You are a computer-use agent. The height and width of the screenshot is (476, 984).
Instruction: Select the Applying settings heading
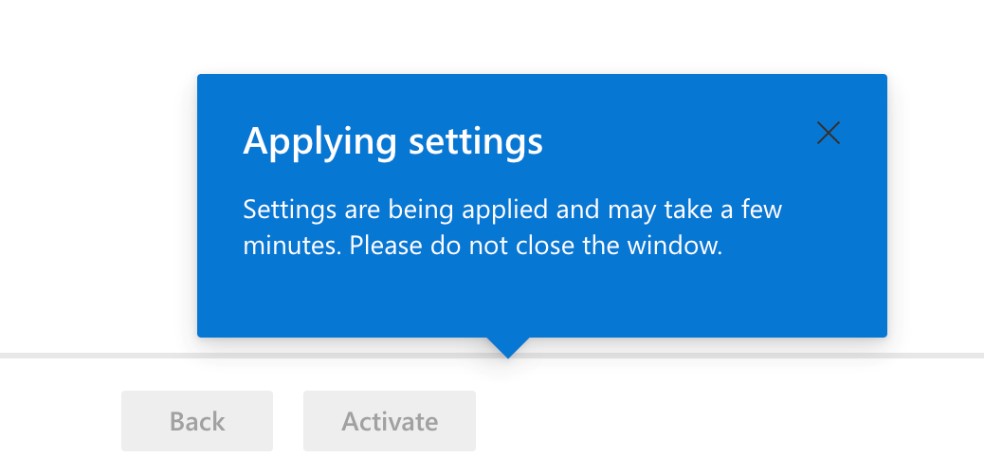click(393, 142)
